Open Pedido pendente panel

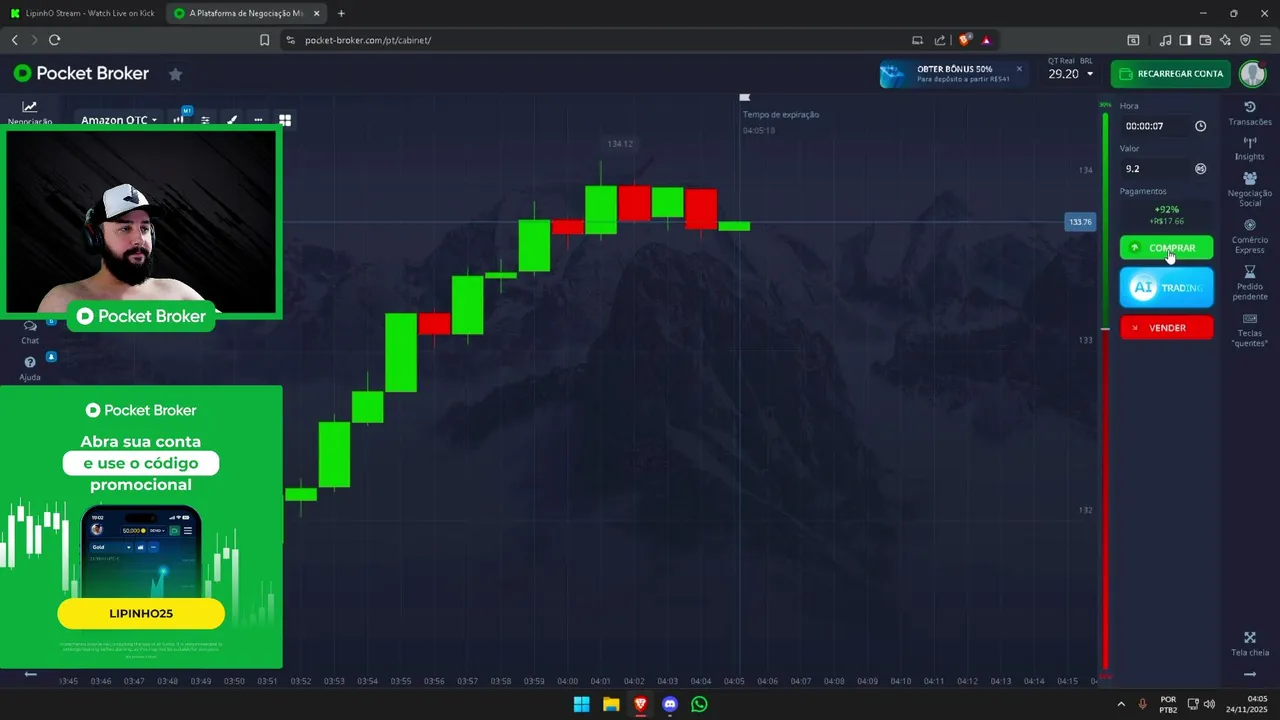coord(1249,283)
